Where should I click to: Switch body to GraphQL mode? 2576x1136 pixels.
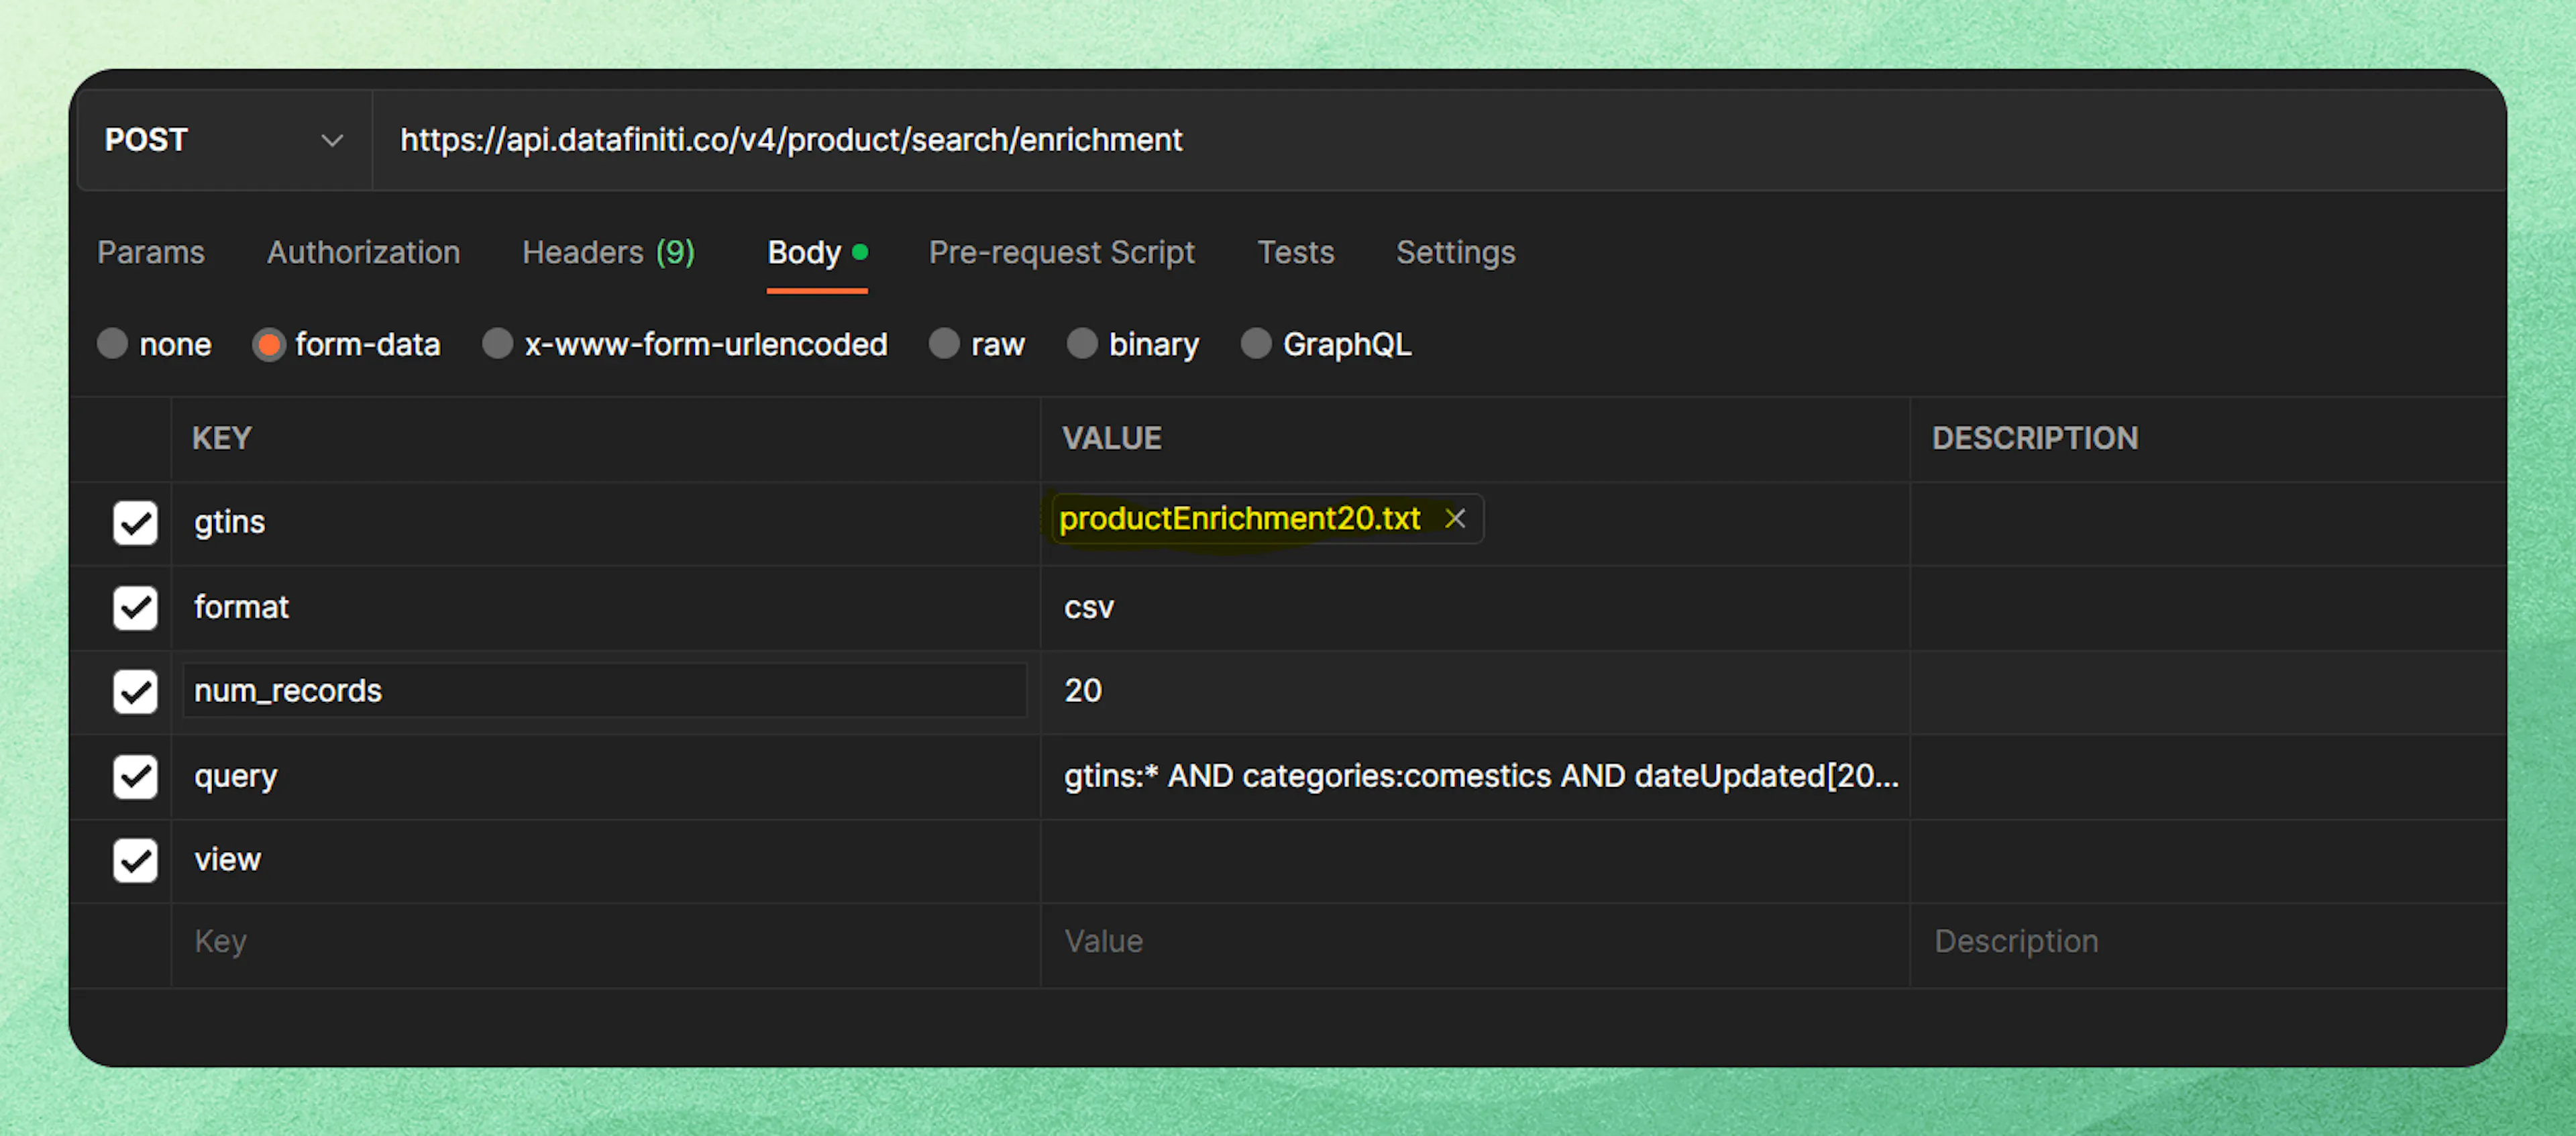[x=1256, y=344]
